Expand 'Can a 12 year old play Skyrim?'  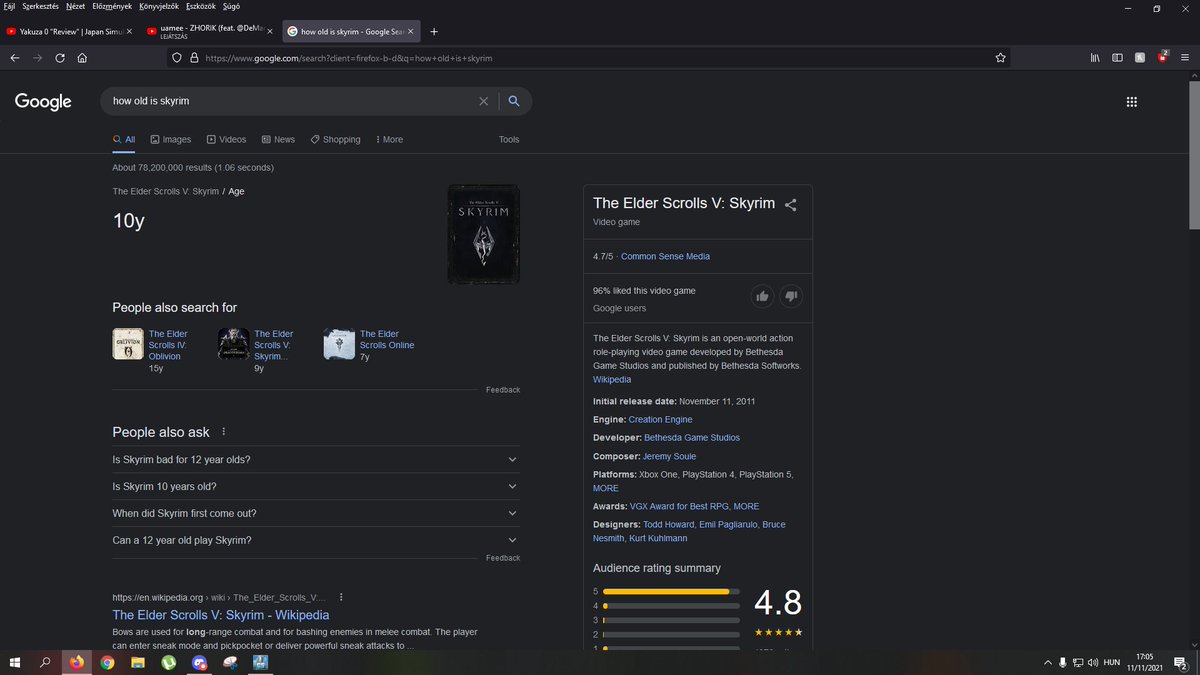(316, 540)
